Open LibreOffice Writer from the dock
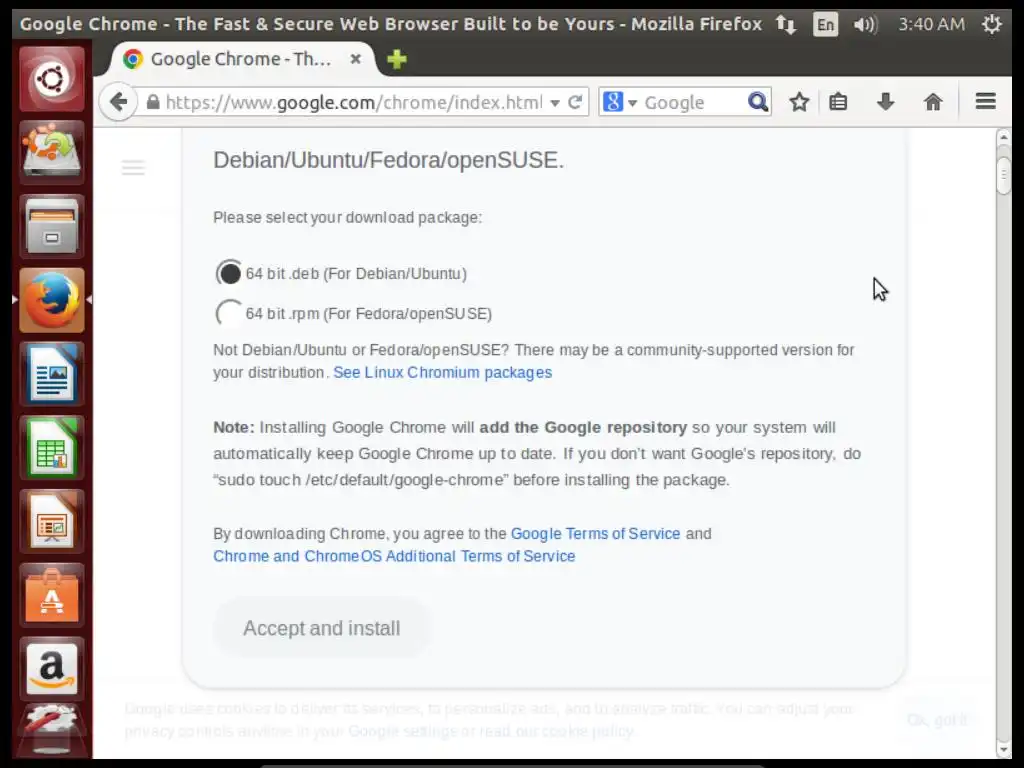This screenshot has width=1024, height=768. point(52,374)
